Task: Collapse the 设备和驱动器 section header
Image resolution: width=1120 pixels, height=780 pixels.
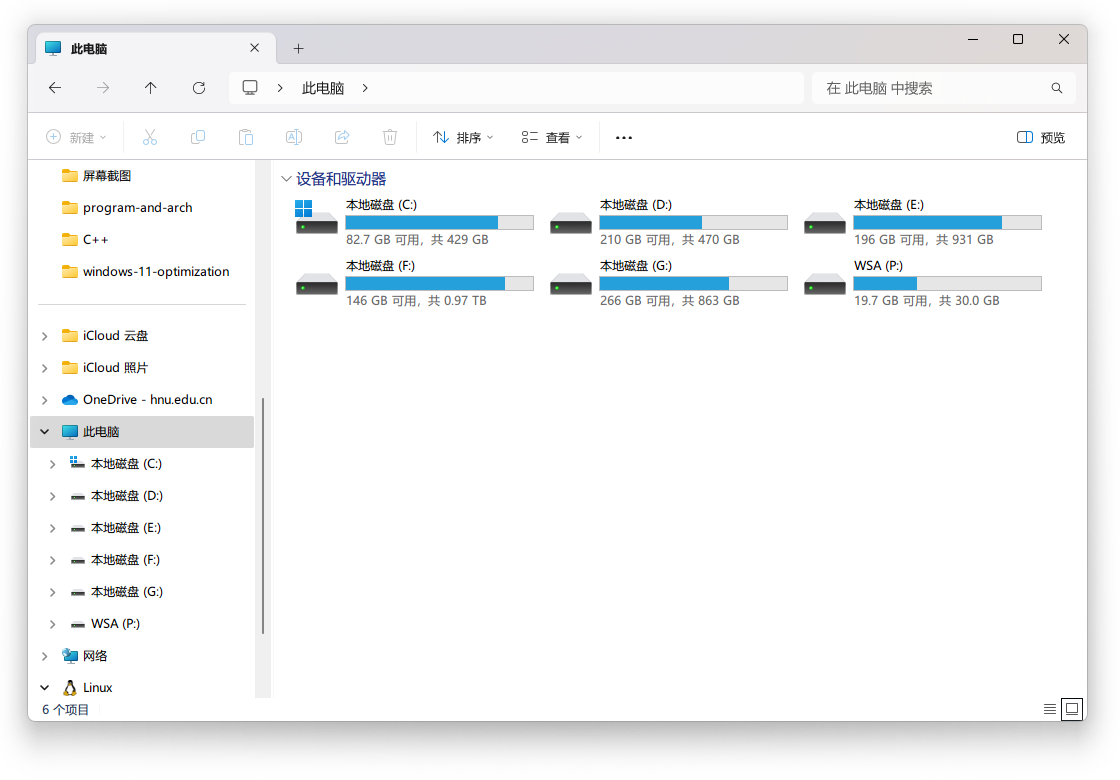Action: click(x=286, y=178)
